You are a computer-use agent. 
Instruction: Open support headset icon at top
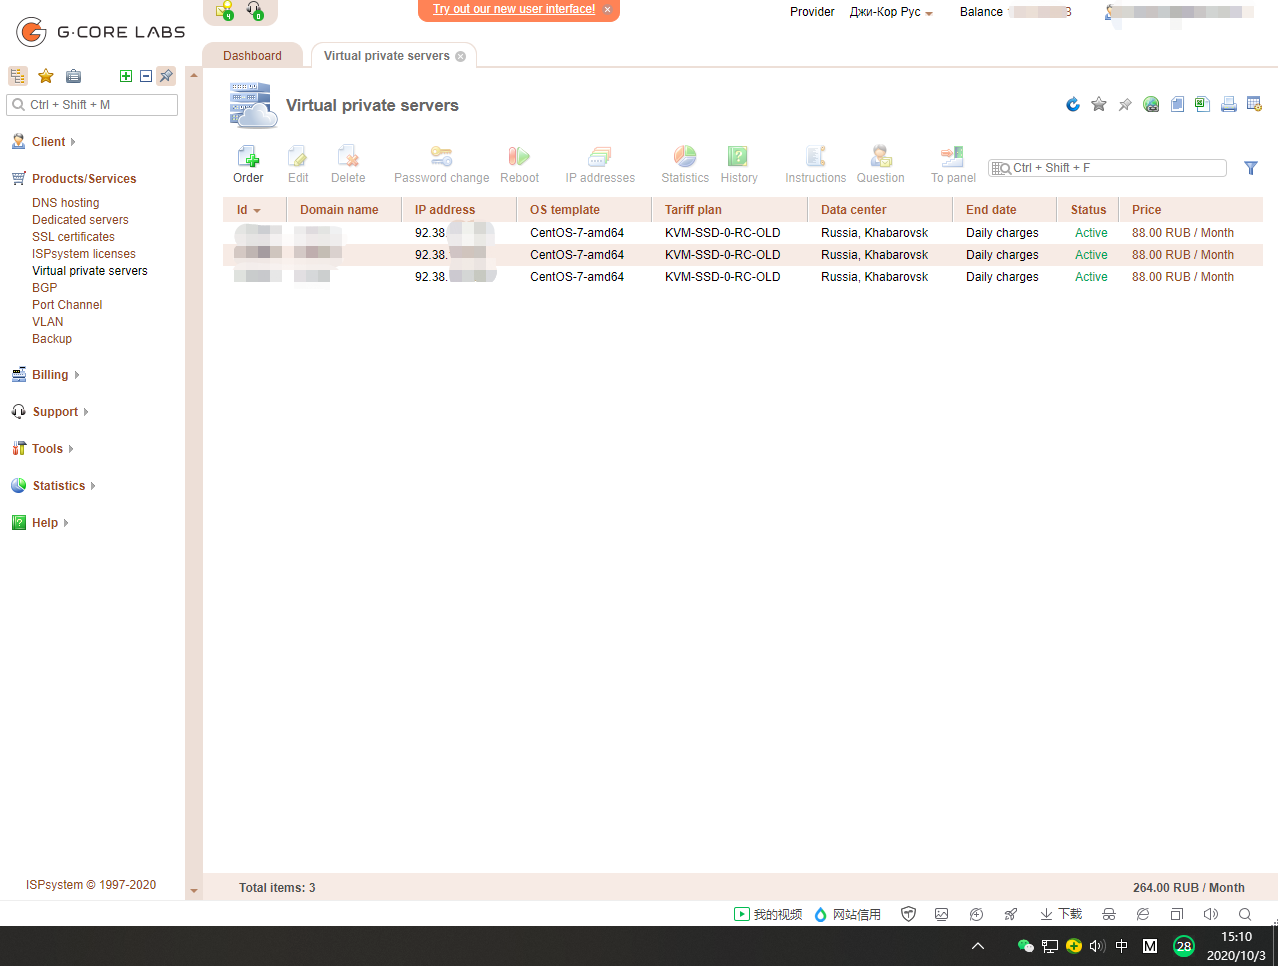(255, 11)
